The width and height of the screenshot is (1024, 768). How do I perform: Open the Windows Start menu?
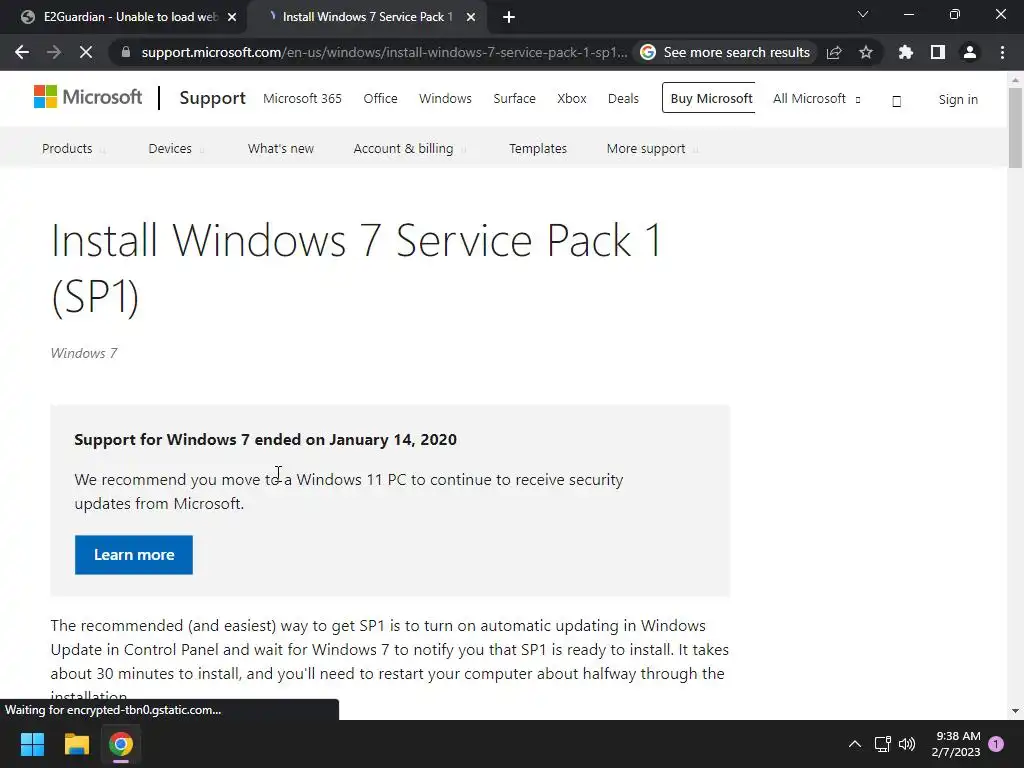click(x=32, y=744)
